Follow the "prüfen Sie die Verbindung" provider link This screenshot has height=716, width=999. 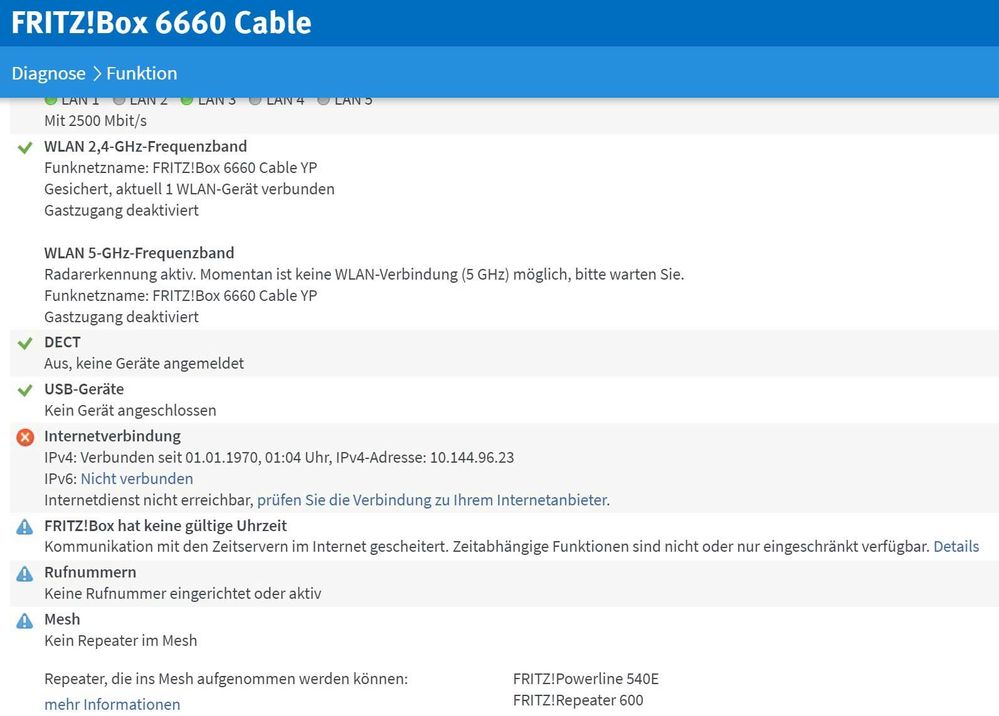(x=432, y=500)
